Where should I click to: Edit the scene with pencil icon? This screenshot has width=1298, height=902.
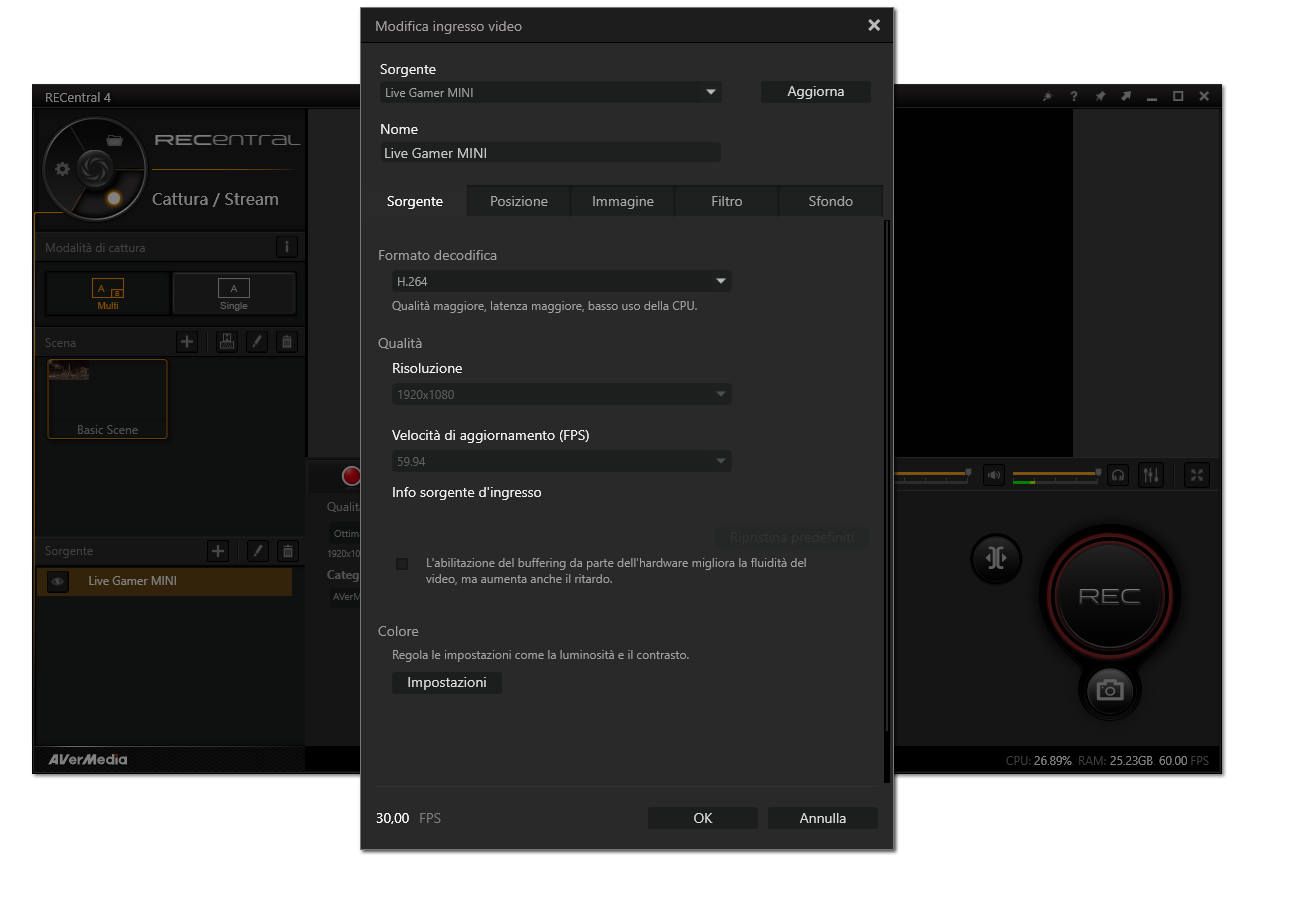pos(257,342)
